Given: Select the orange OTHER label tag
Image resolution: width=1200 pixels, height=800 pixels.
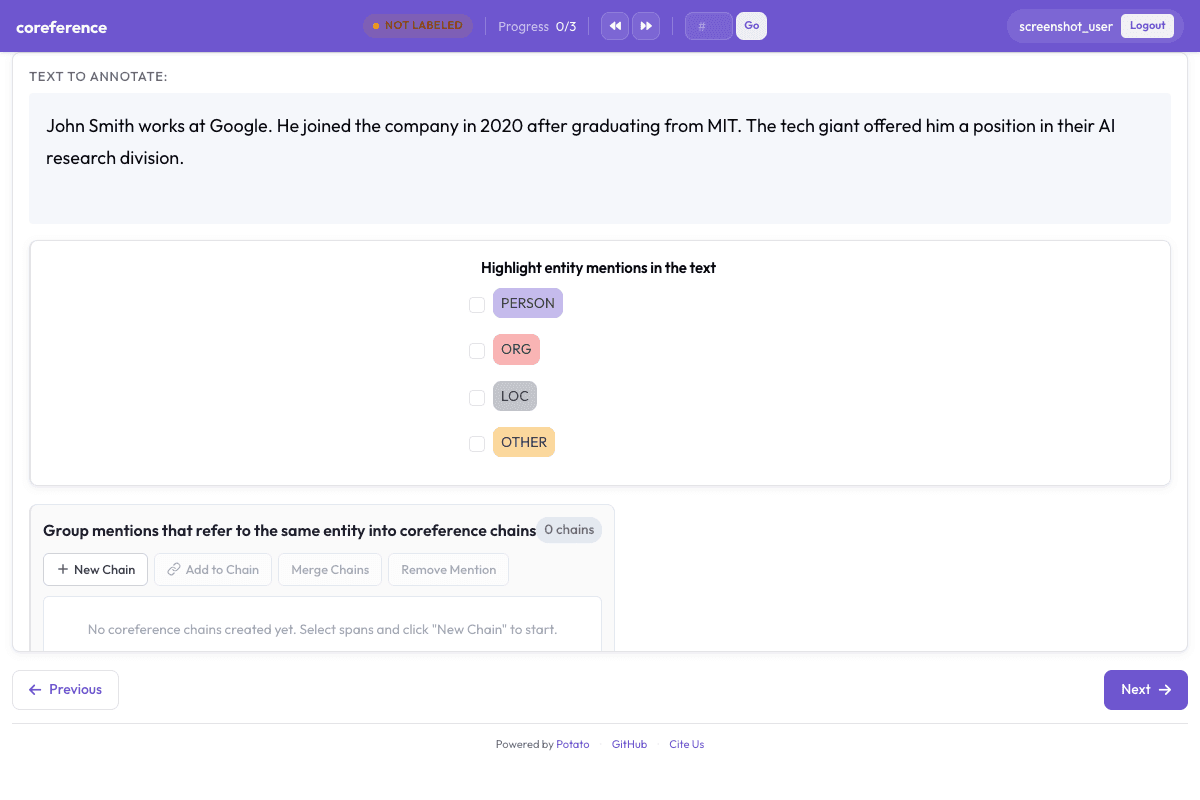Looking at the screenshot, I should click(x=524, y=442).
